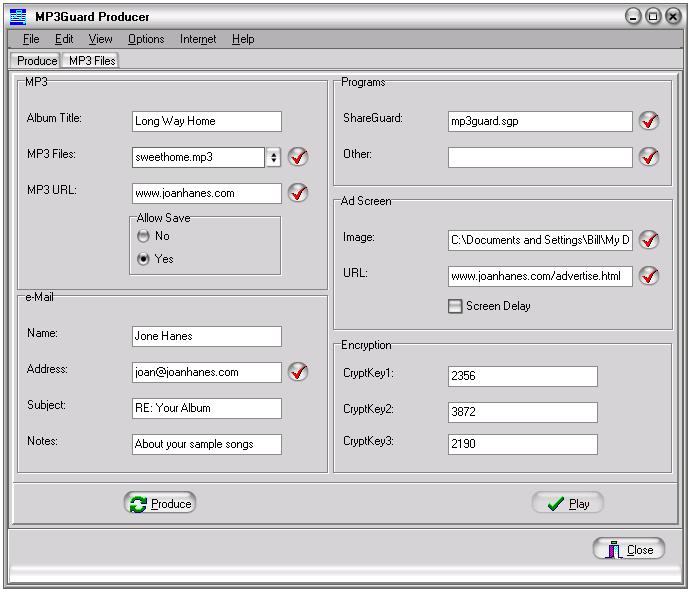
Task: Open the Help menu
Action: [x=243, y=39]
